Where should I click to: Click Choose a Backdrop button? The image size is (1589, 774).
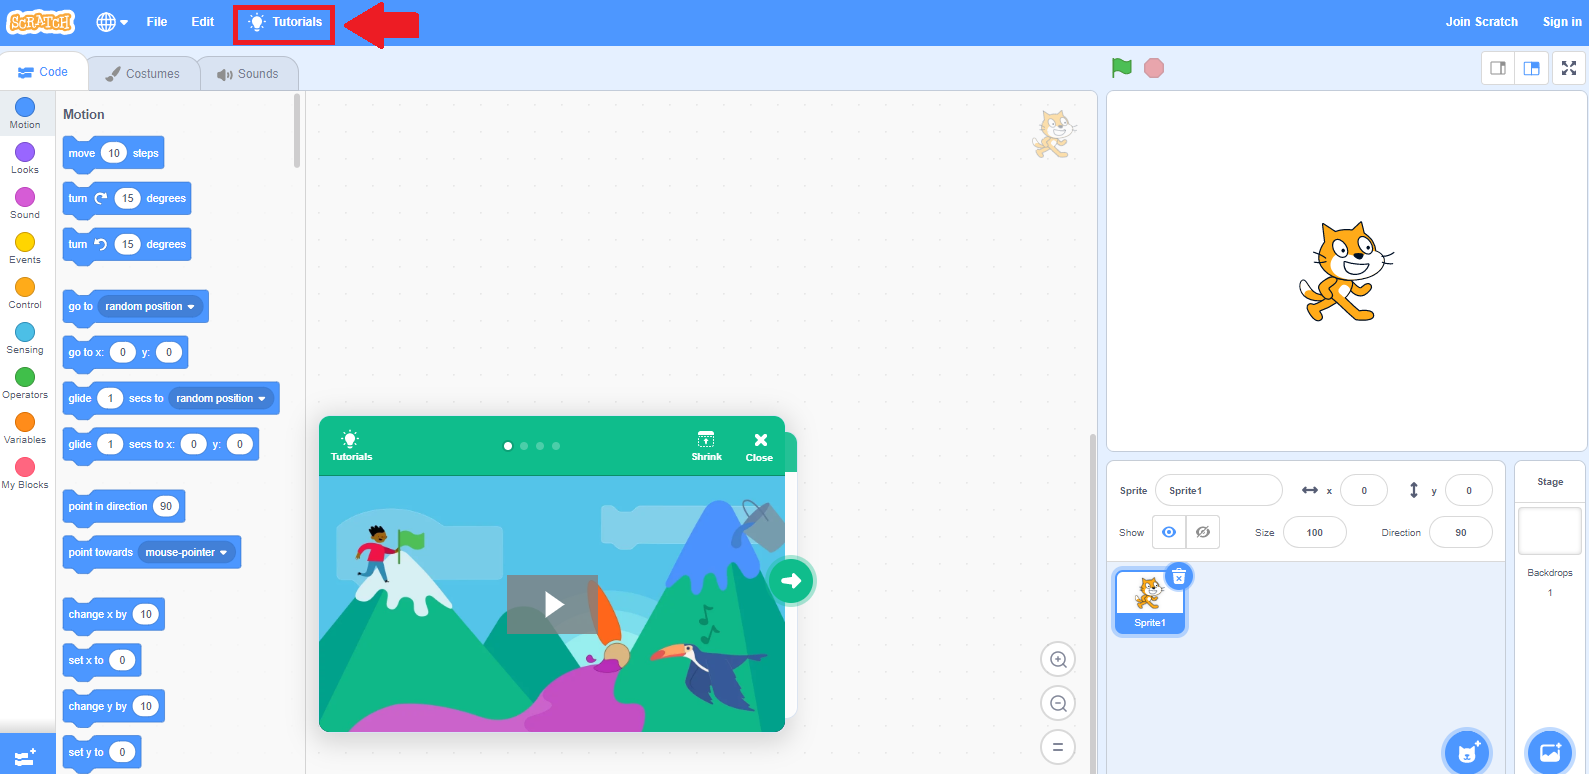[1550, 751]
